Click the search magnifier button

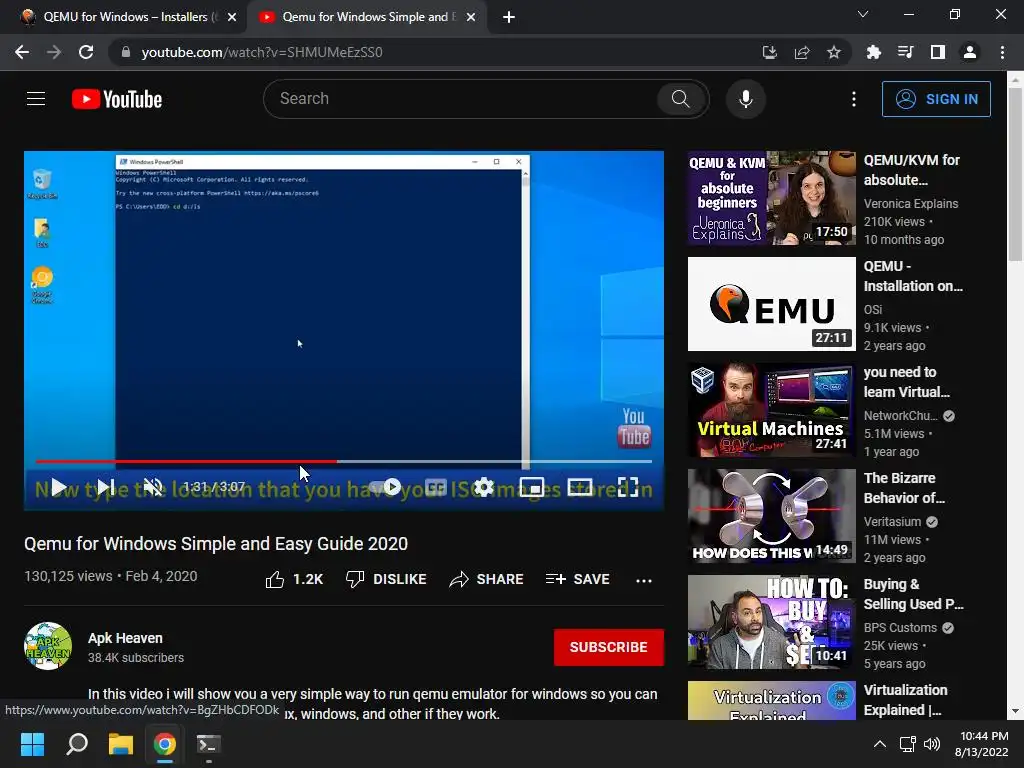pos(680,99)
